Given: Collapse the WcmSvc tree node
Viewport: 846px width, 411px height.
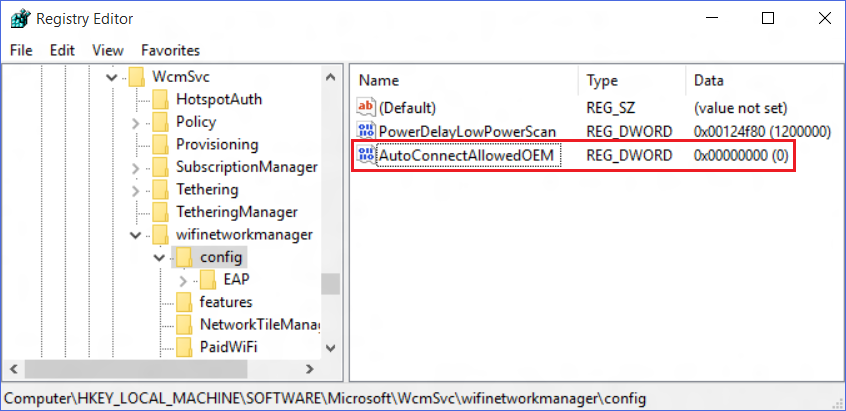Looking at the screenshot, I should click(112, 77).
